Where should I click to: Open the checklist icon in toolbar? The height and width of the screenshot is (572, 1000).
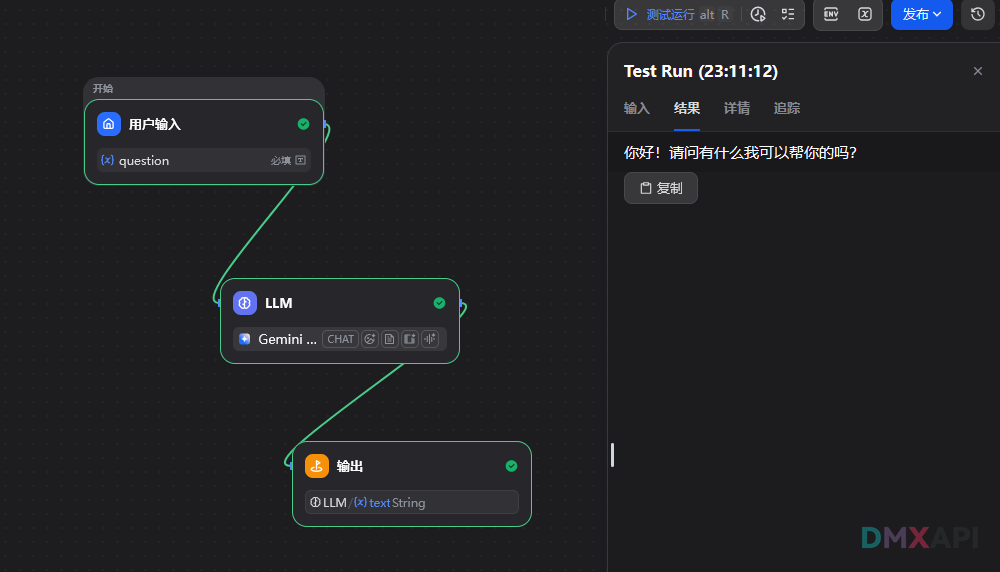pyautogui.click(x=788, y=14)
